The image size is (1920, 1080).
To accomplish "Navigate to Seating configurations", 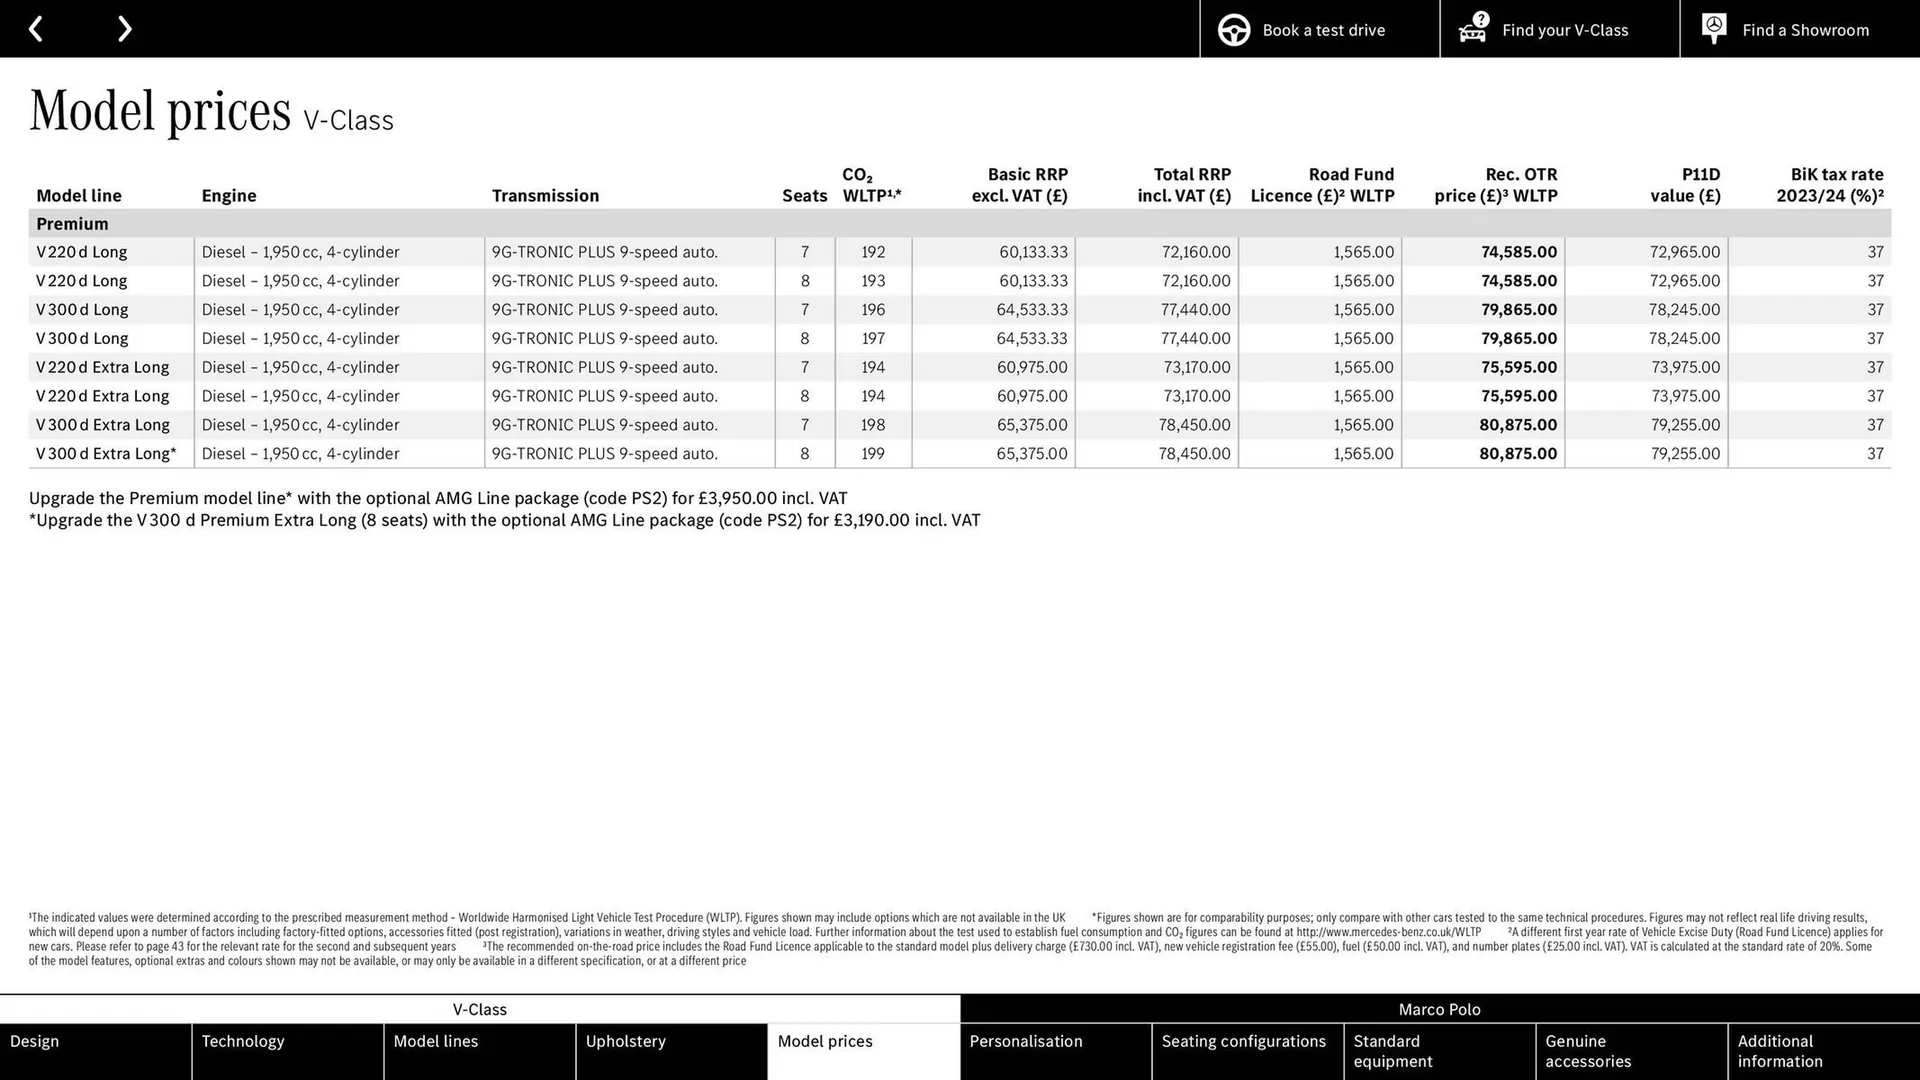I will pos(1245,1051).
